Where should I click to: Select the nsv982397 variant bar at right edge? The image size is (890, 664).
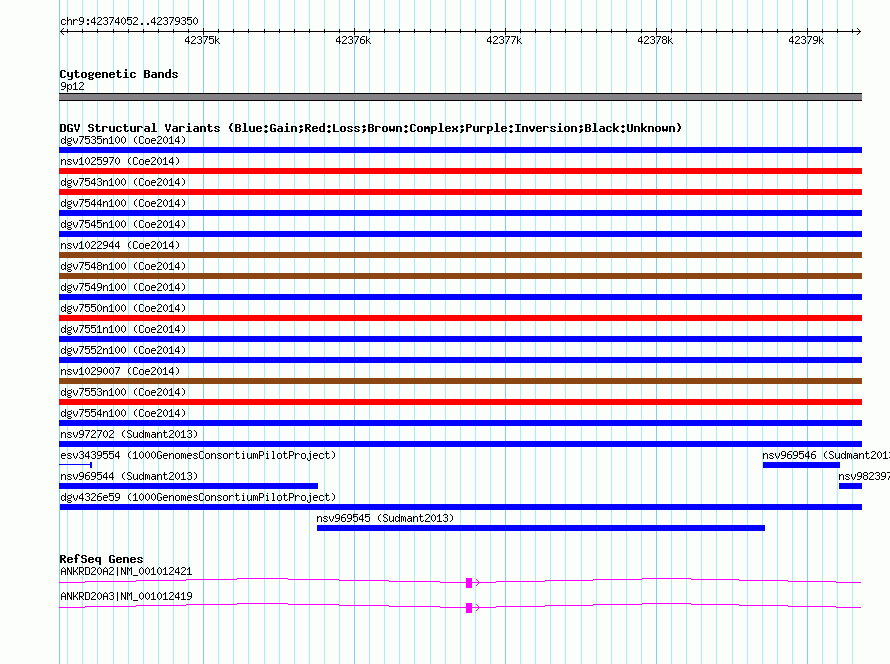point(850,486)
